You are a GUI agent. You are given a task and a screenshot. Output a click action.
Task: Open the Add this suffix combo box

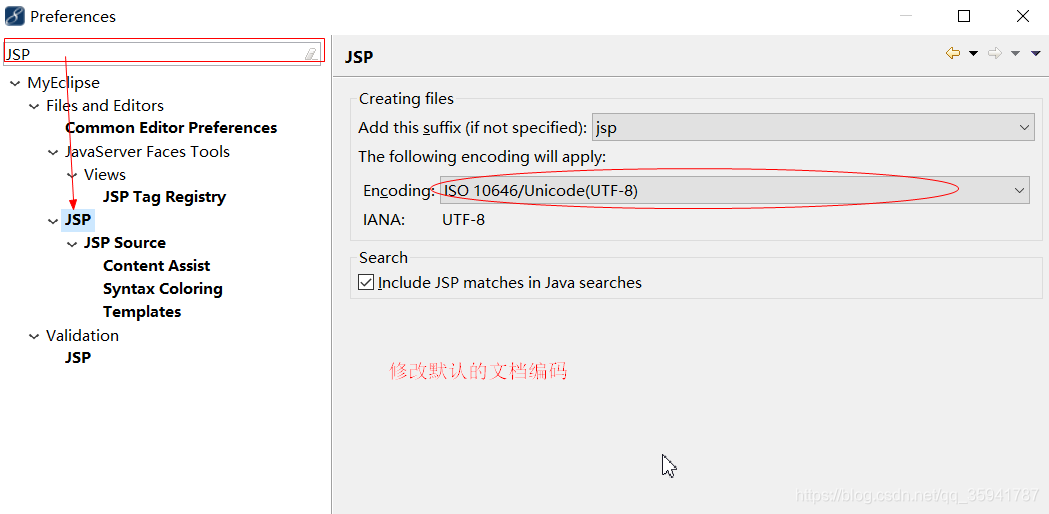click(x=814, y=128)
